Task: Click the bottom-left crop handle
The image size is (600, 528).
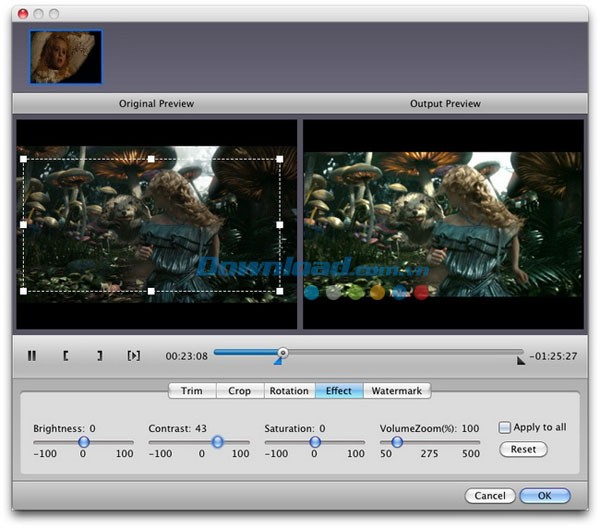Action: coord(23,291)
